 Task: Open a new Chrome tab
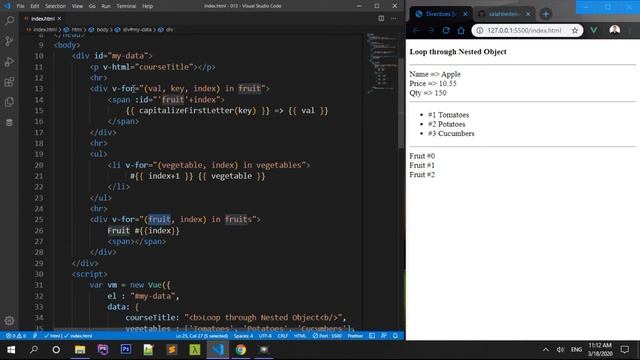pyautogui.click(x=546, y=14)
